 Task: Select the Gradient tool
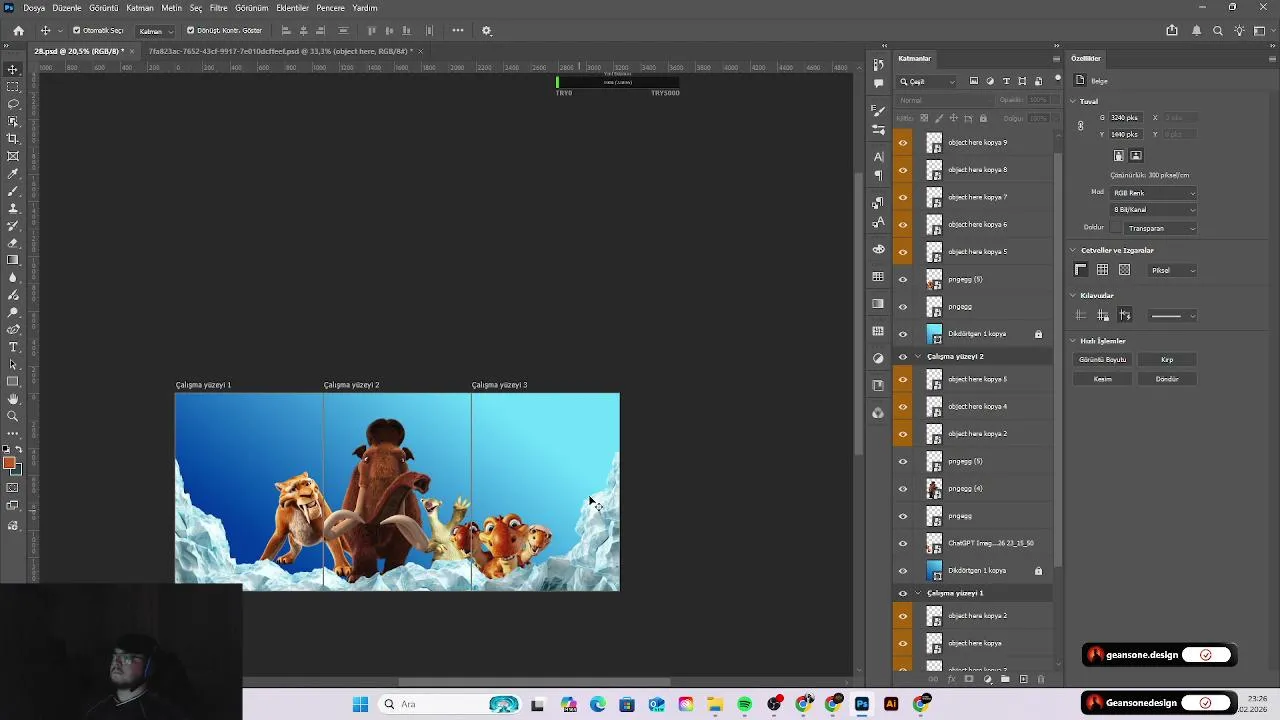pyautogui.click(x=13, y=260)
